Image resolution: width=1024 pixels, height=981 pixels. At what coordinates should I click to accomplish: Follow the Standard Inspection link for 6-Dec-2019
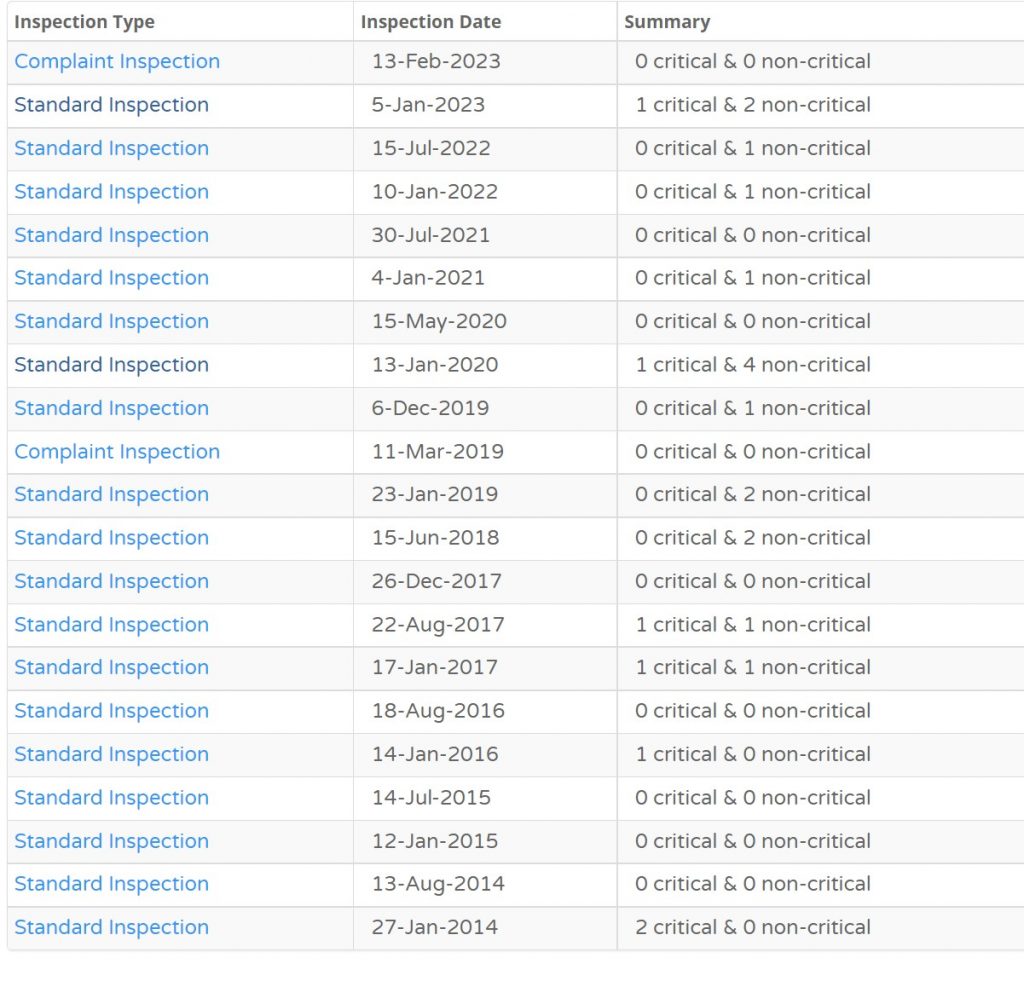[112, 408]
